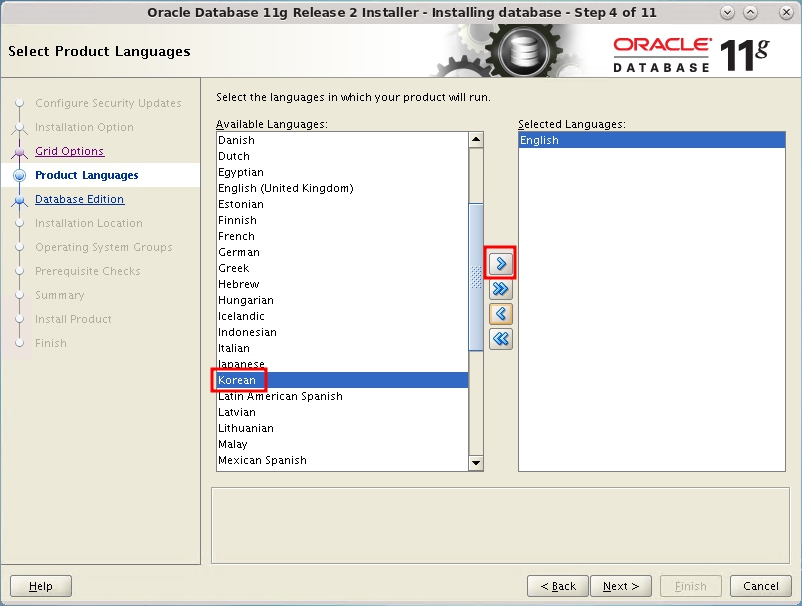802x606 pixels.
Task: Select Greek in the language list
Action: (x=342, y=268)
